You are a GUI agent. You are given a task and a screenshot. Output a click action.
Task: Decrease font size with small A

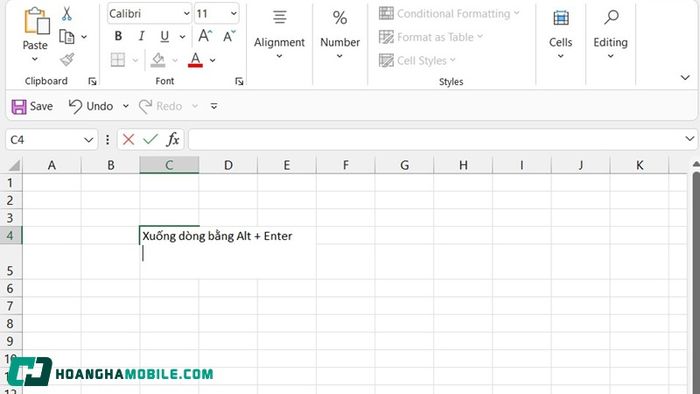pyautogui.click(x=229, y=36)
